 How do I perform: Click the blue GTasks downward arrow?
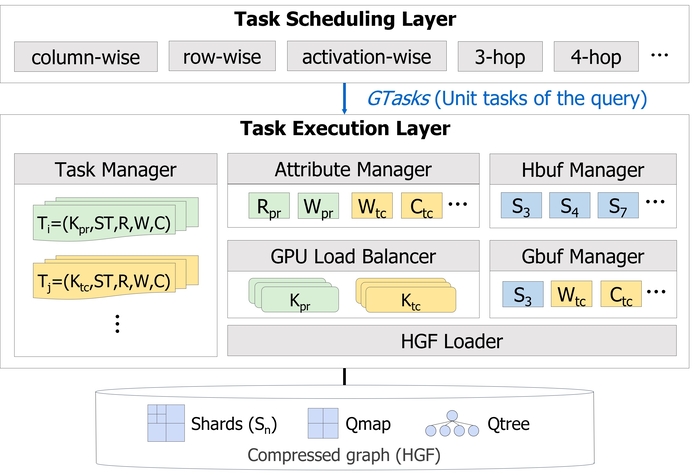pos(345,99)
